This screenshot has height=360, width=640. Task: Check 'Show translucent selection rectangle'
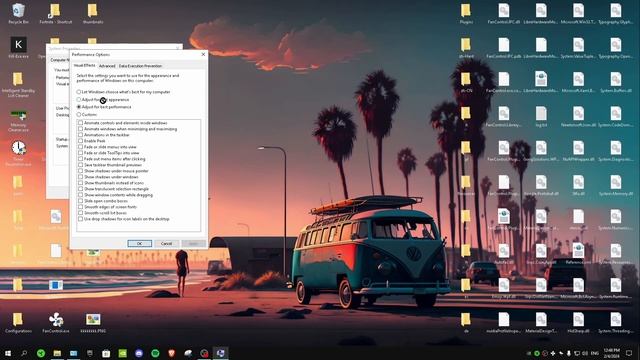(x=80, y=189)
